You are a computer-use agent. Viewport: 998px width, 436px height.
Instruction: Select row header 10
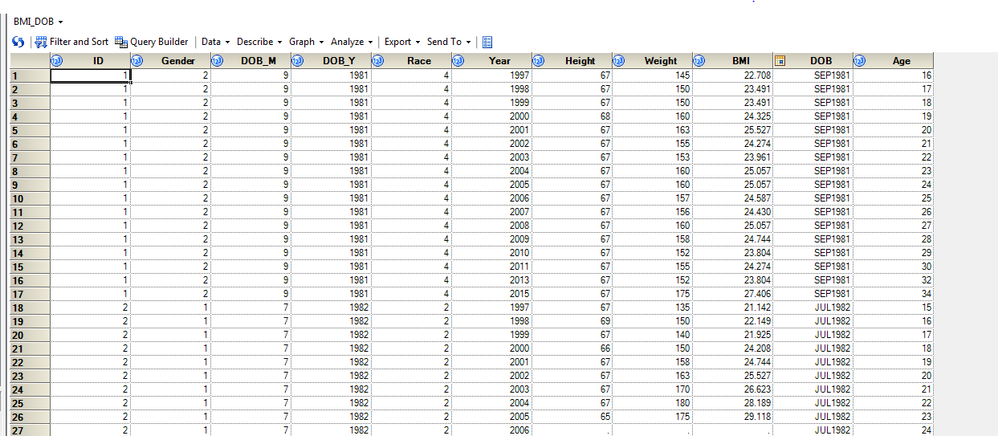coord(30,198)
